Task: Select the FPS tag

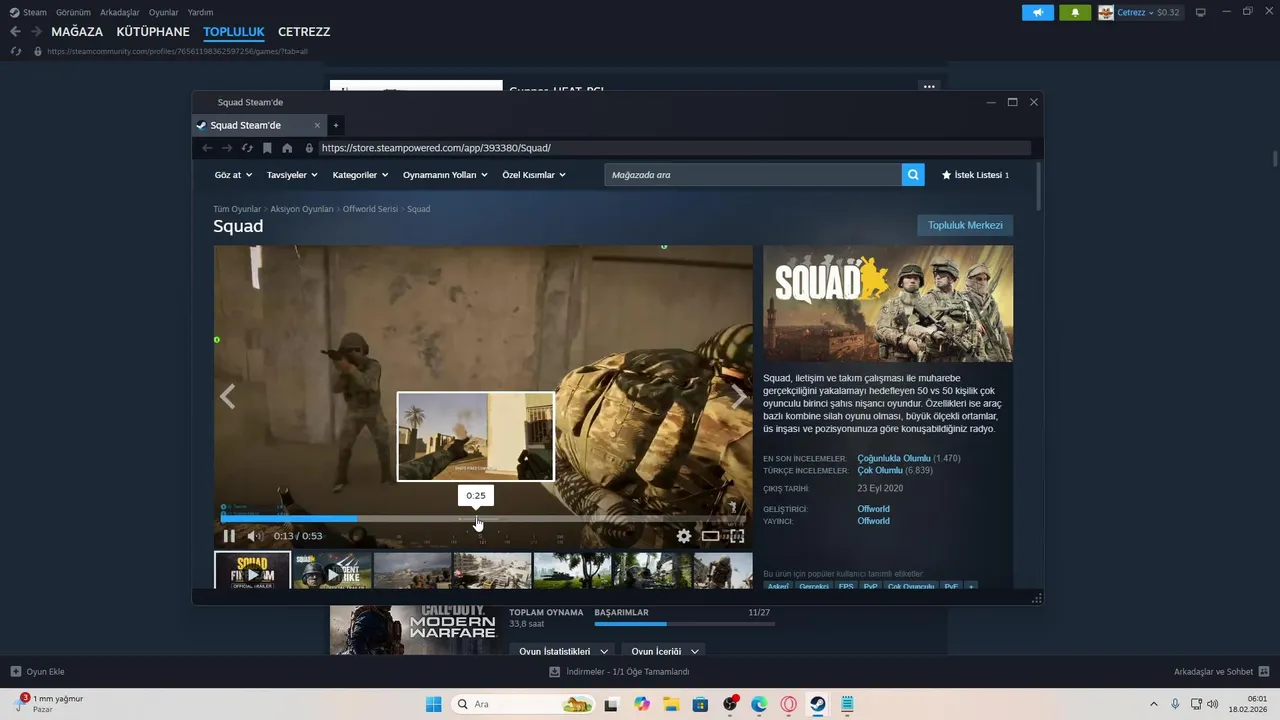Action: click(846, 587)
